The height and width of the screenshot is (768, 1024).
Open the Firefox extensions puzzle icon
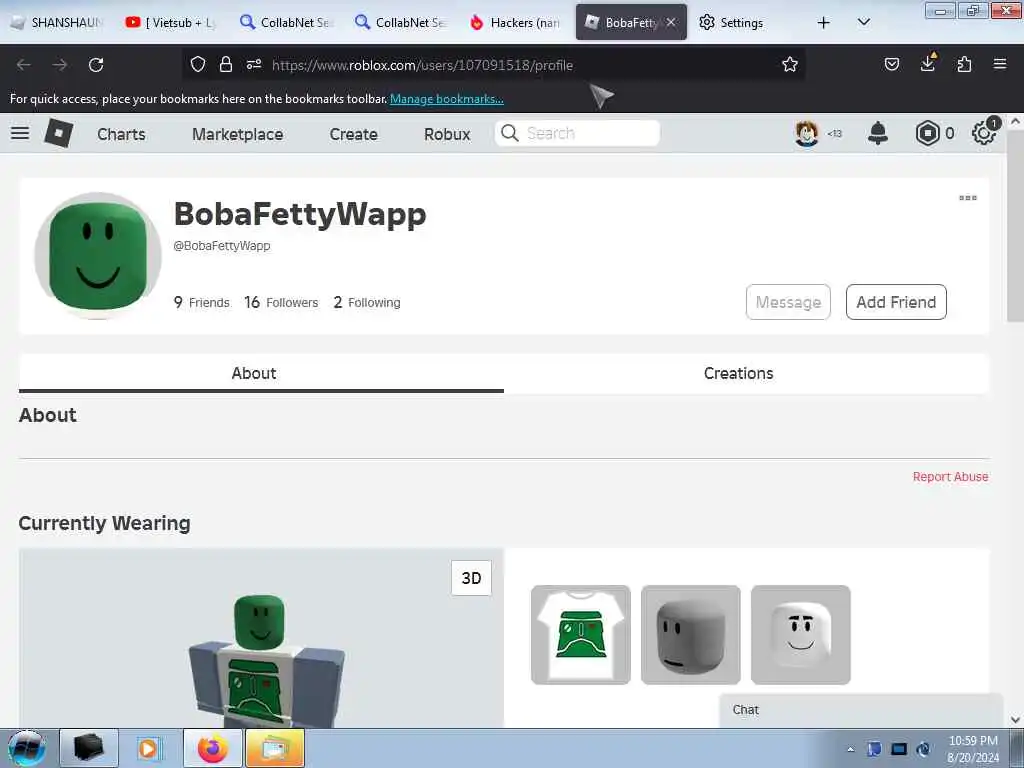(964, 65)
